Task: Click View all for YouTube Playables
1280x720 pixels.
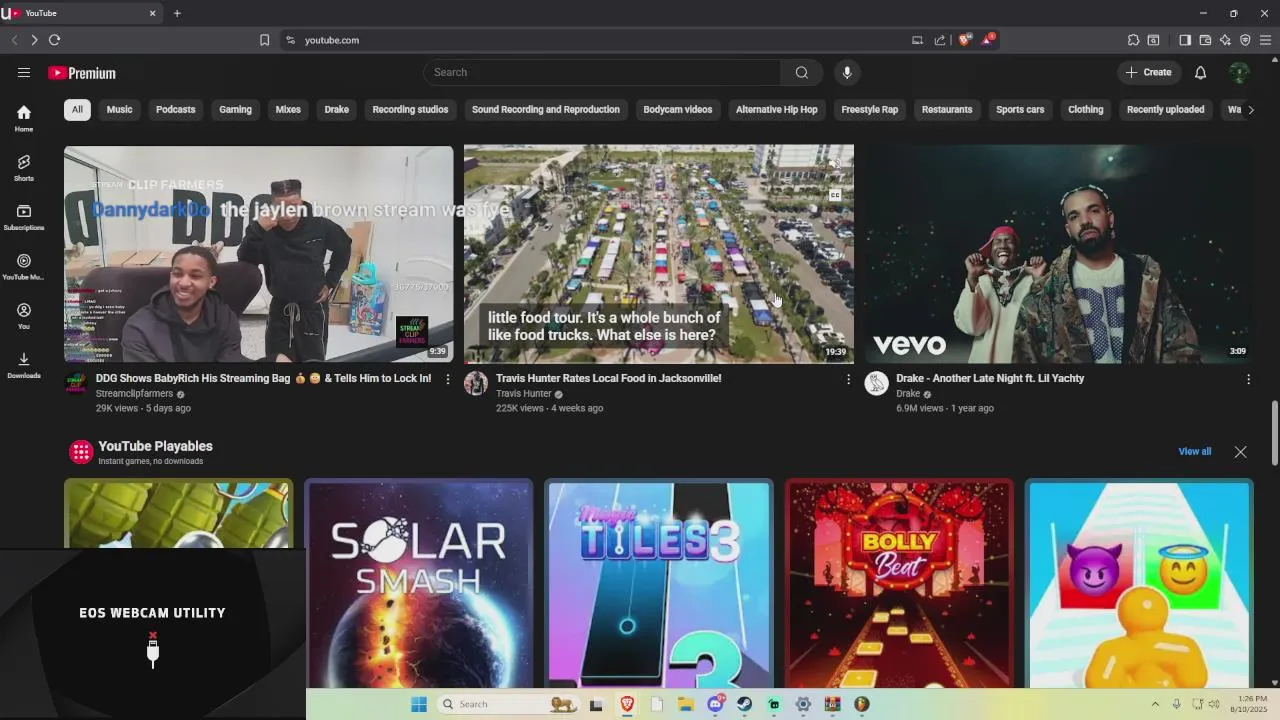Action: (1194, 451)
